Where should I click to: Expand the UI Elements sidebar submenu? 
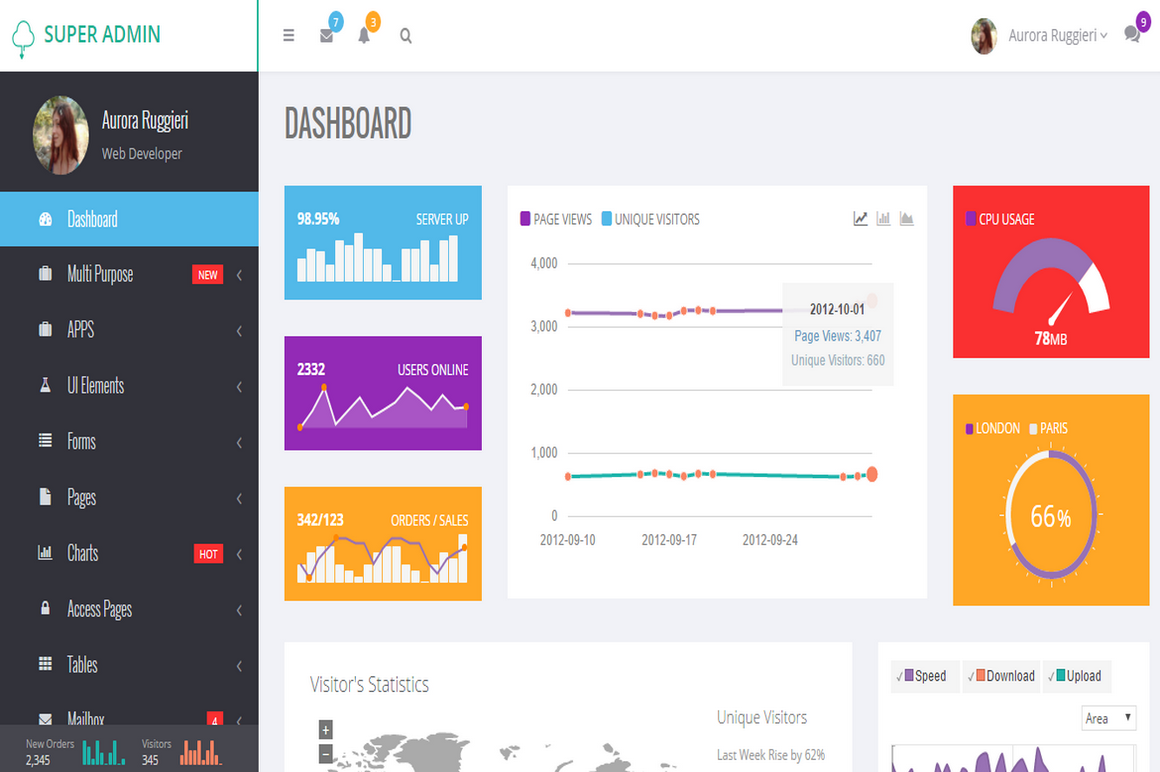(95, 386)
